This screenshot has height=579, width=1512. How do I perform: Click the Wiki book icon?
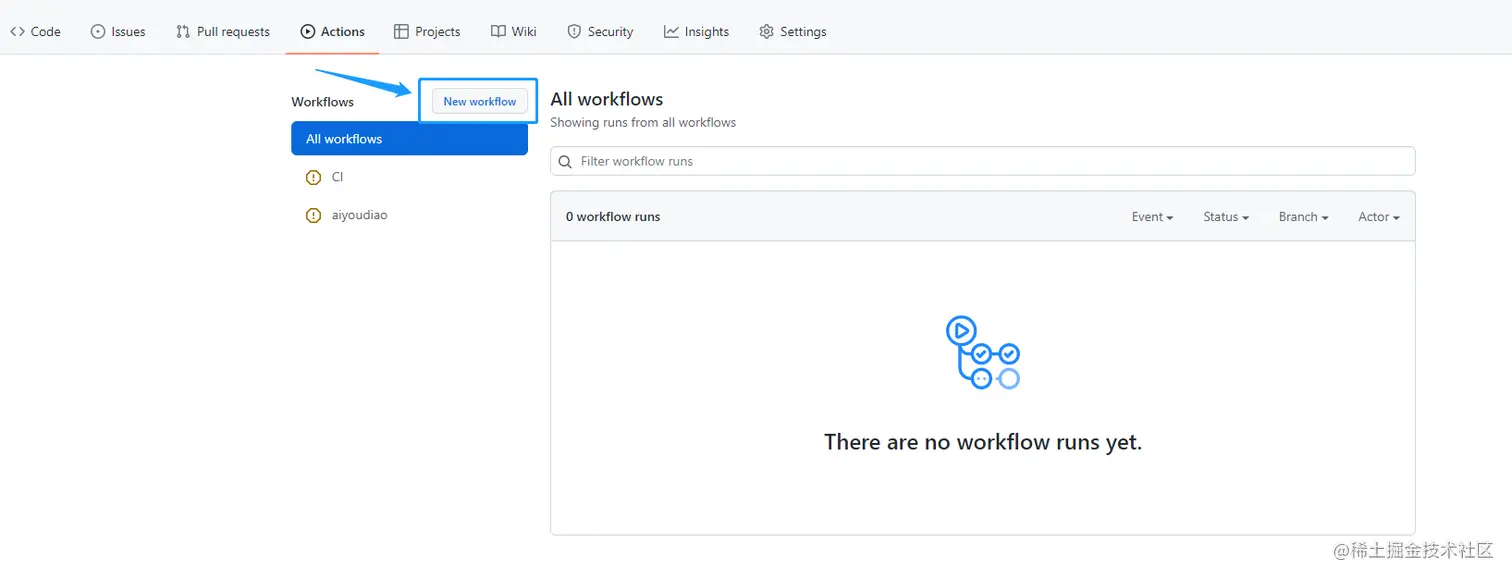pos(498,32)
